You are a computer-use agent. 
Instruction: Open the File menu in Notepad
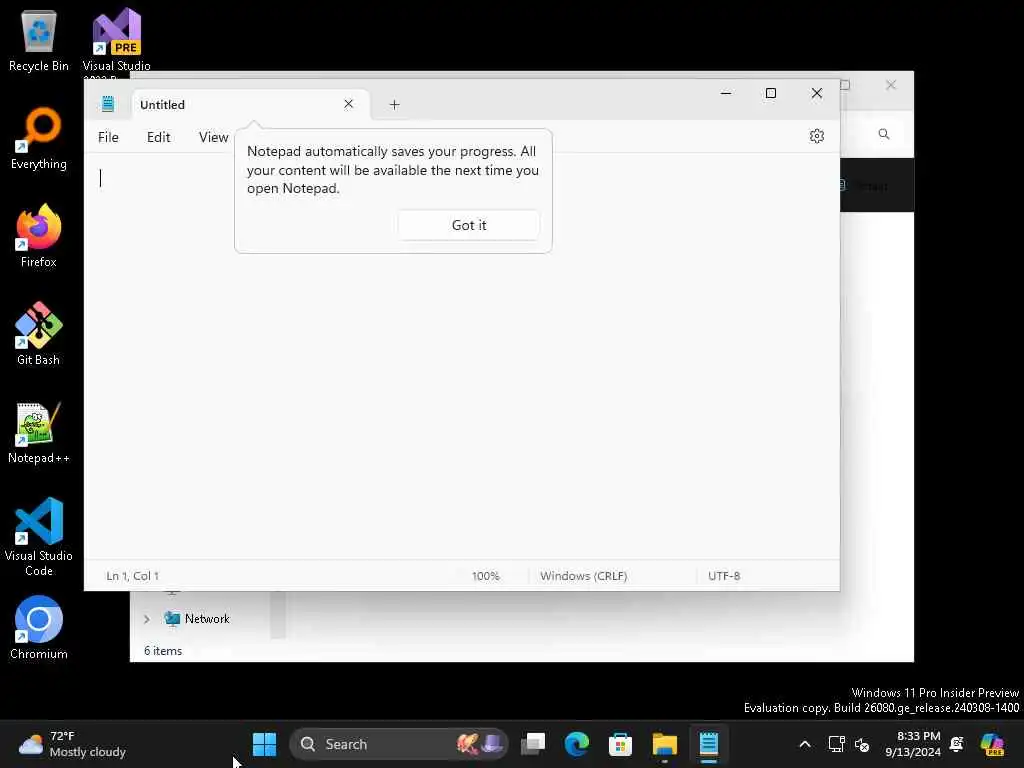pyautogui.click(x=108, y=137)
